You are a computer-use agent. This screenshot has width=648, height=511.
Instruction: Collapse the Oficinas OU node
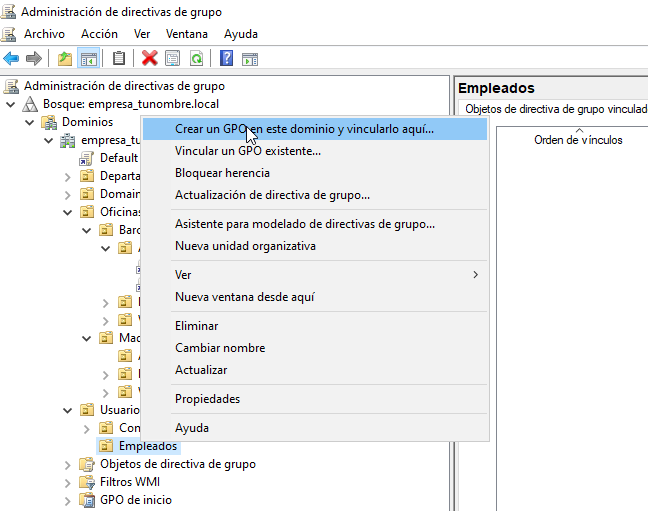(68, 213)
